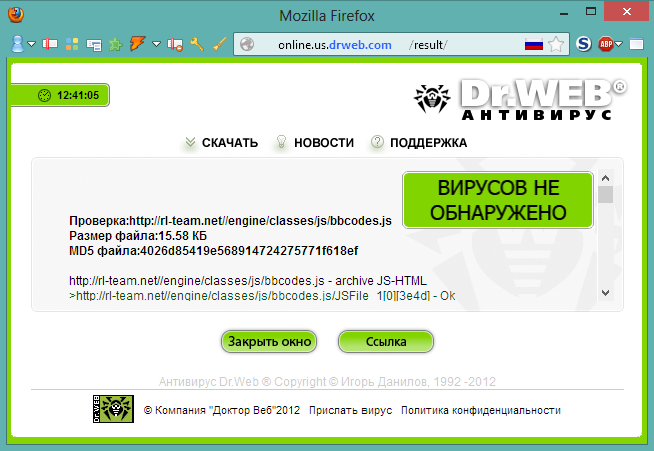This screenshot has width=654, height=451.
Task: Open the Прислать вирус link
Action: pyautogui.click(x=350, y=411)
